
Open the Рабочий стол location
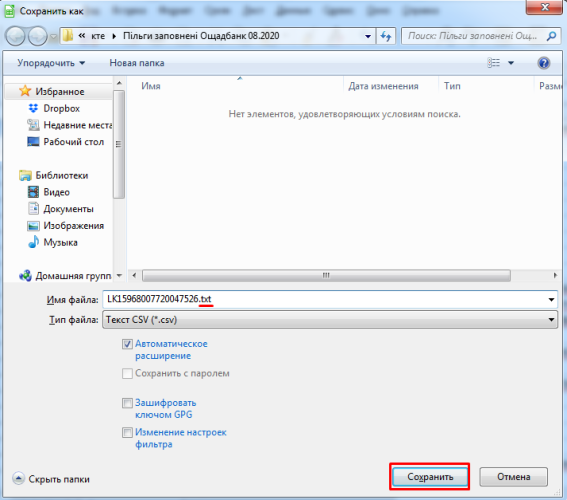coord(73,142)
